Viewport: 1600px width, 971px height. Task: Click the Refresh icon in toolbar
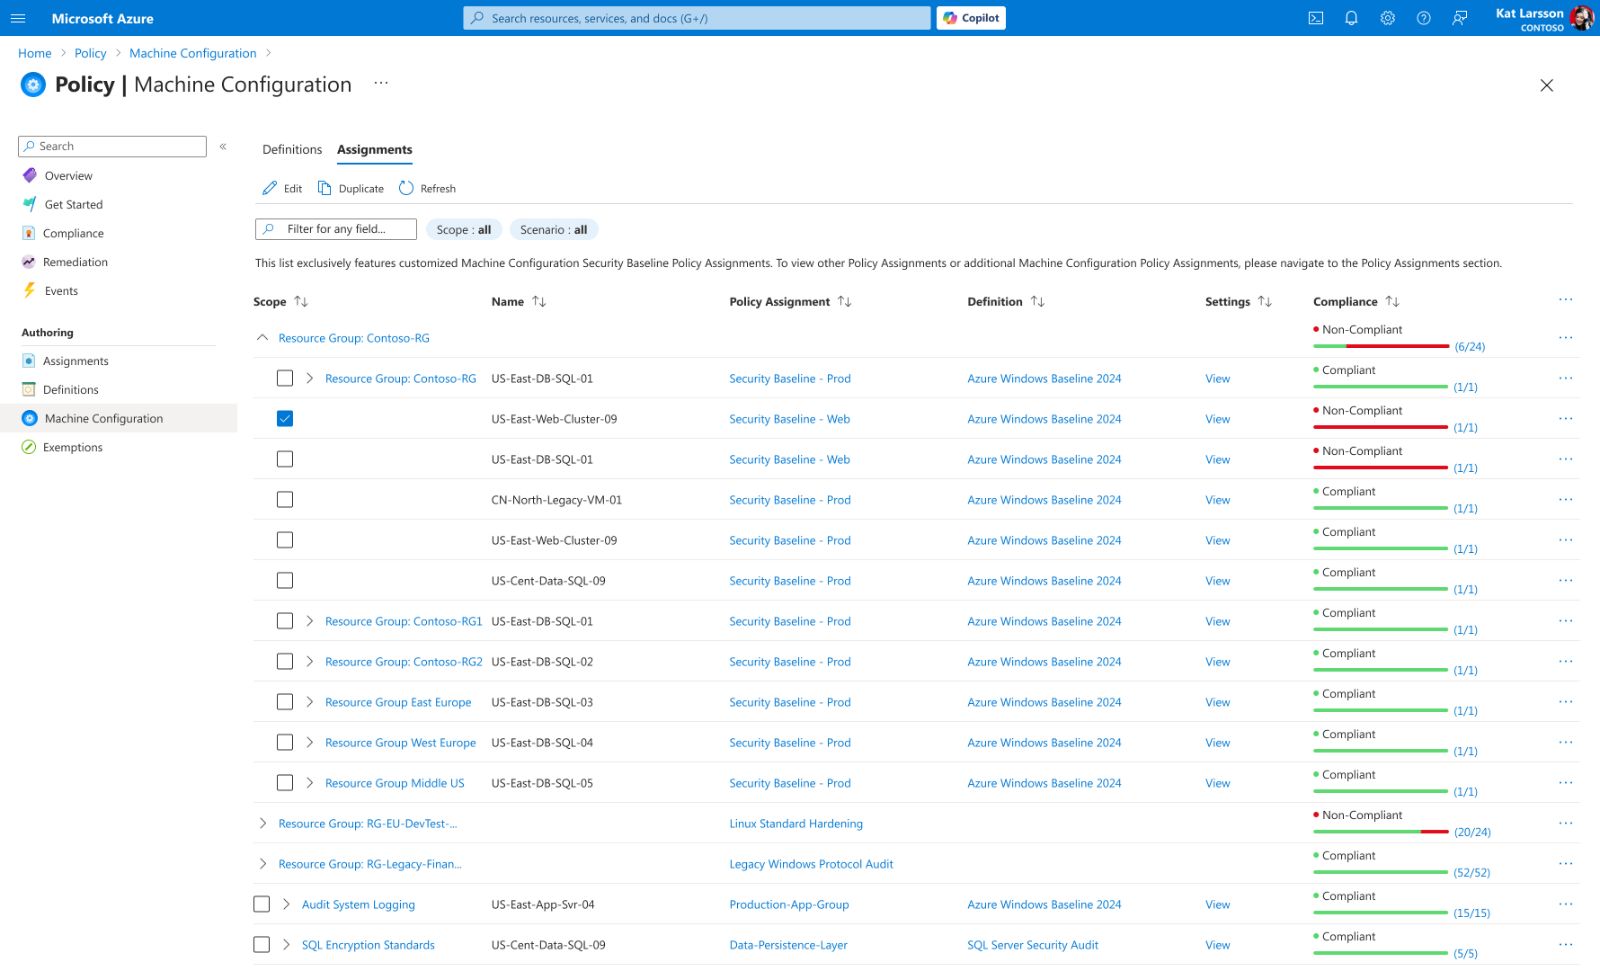pyautogui.click(x=406, y=188)
